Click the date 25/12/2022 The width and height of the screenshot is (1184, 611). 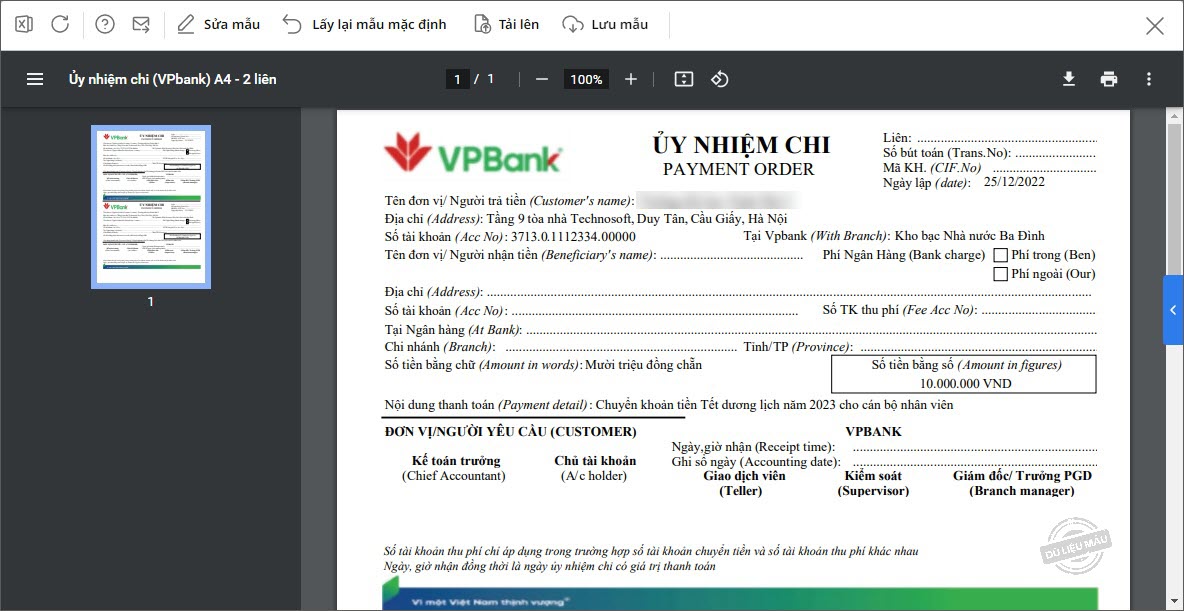(1014, 182)
